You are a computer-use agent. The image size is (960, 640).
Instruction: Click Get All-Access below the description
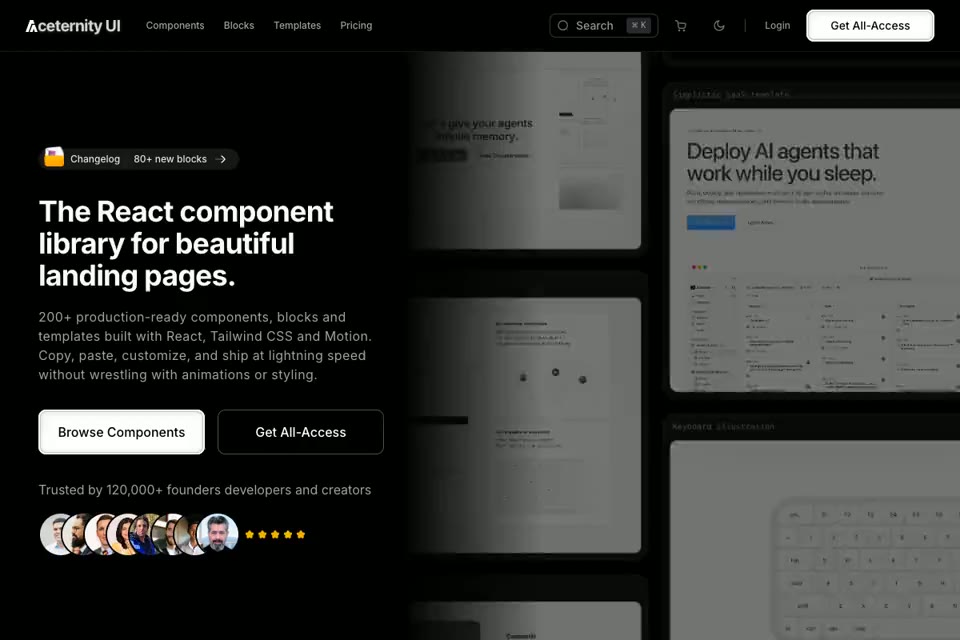pyautogui.click(x=301, y=432)
